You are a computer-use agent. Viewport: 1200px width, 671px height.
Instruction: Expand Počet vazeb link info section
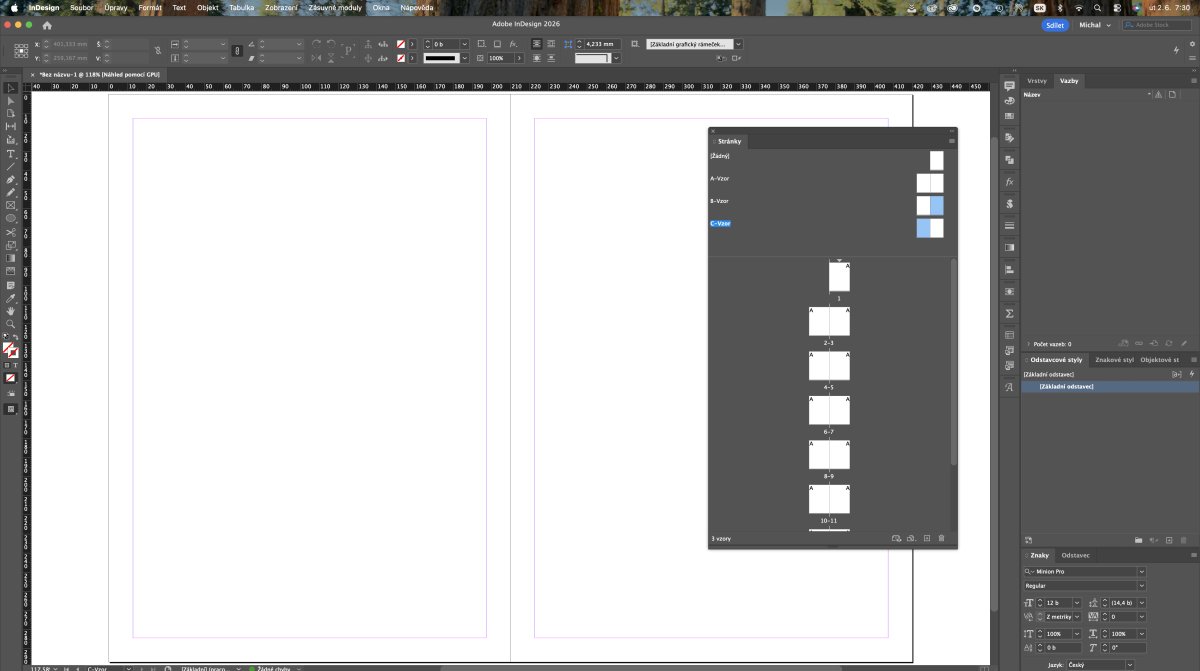tap(1028, 344)
